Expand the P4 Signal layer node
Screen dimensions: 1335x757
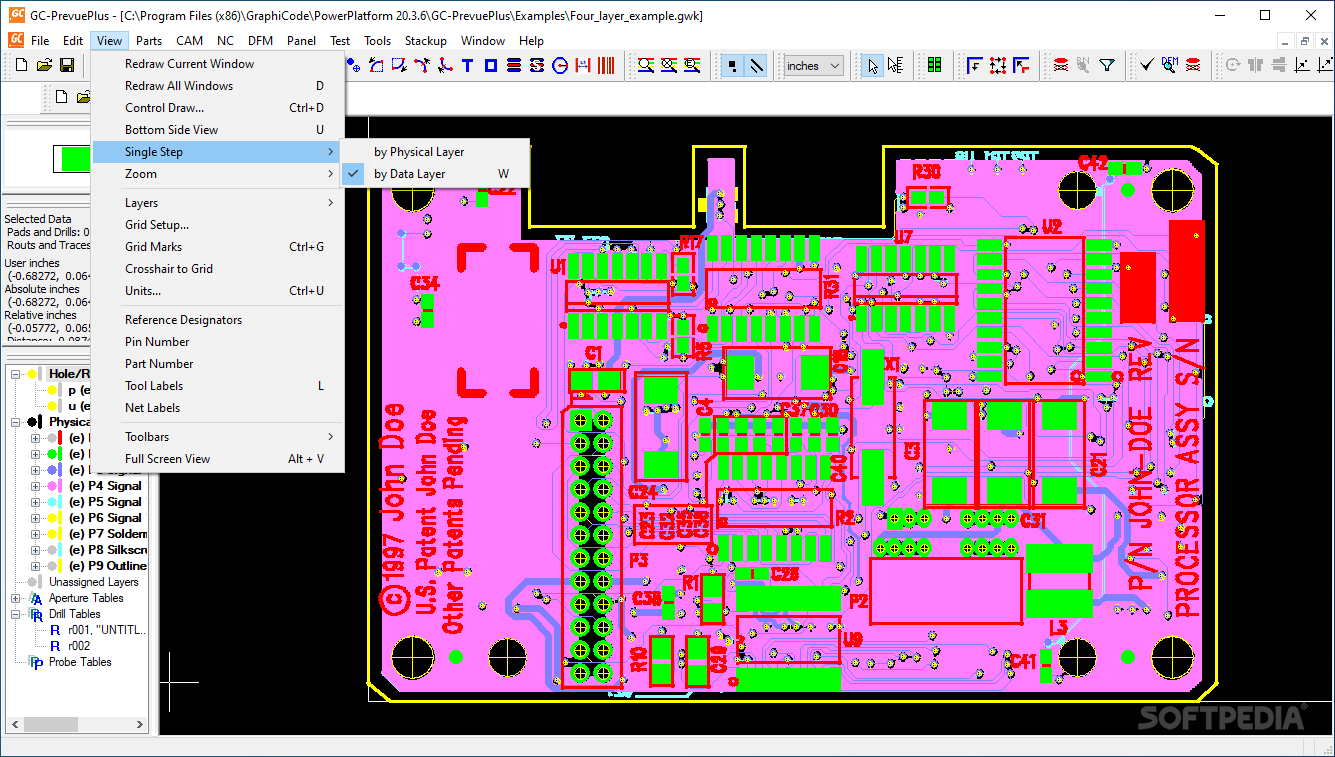(35, 486)
